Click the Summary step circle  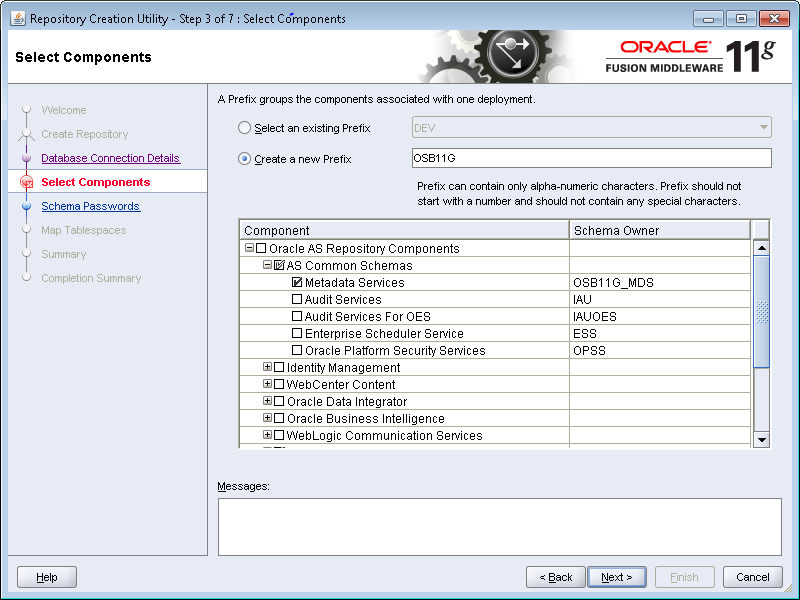coord(25,254)
